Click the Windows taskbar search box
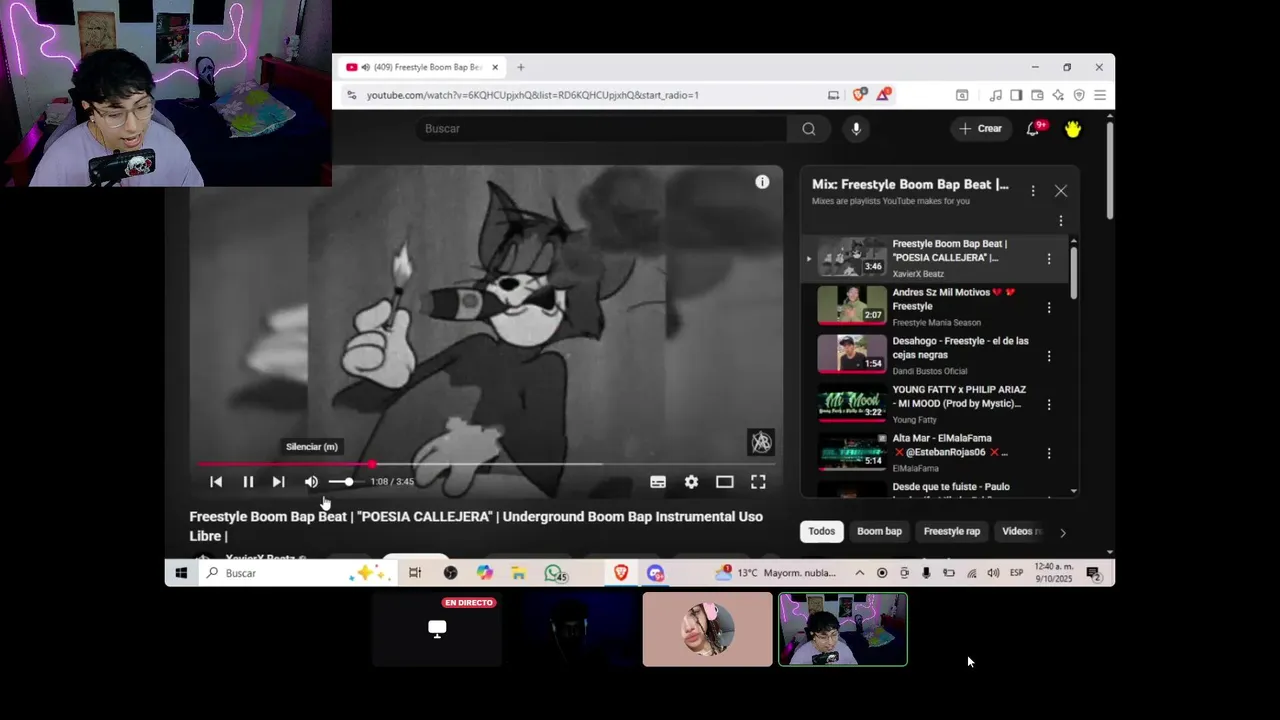Screen dimensions: 1280x720 tap(296, 573)
